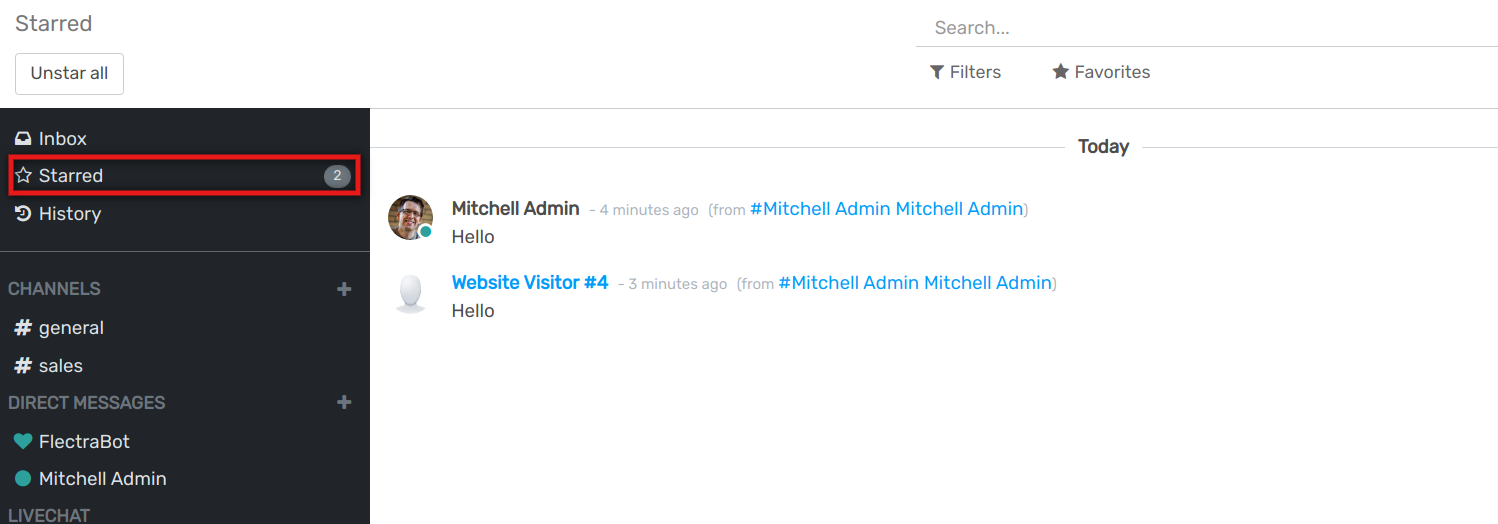
Task: Expand the Favorites dropdown
Action: click(1101, 72)
